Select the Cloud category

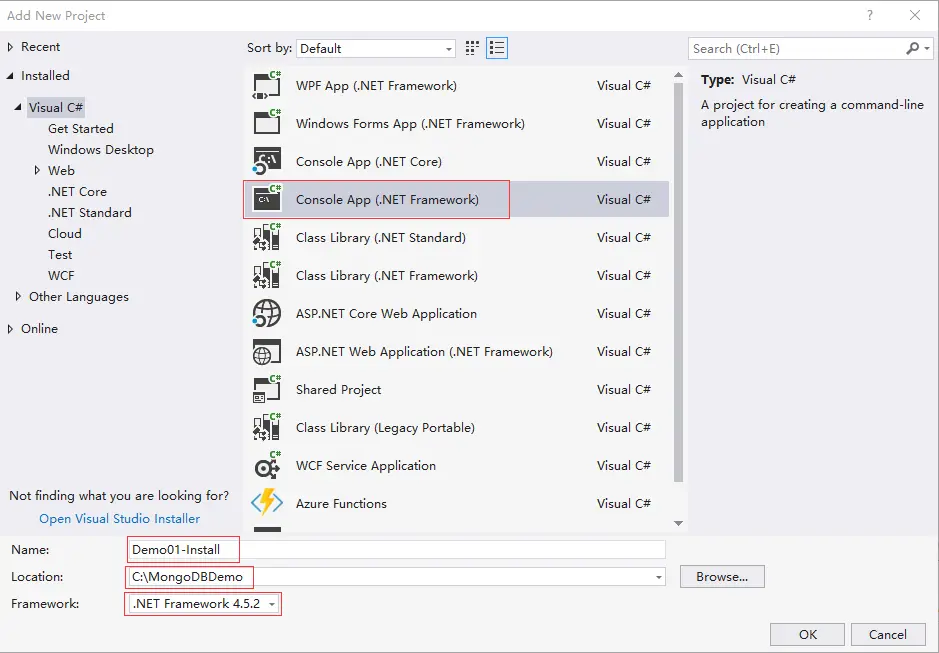point(65,234)
